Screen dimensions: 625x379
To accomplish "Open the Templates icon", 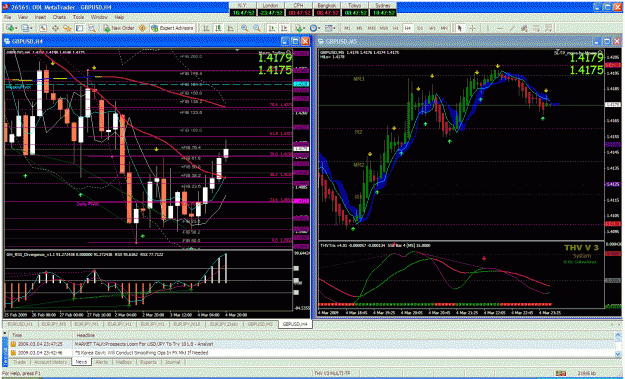I will [329, 28].
